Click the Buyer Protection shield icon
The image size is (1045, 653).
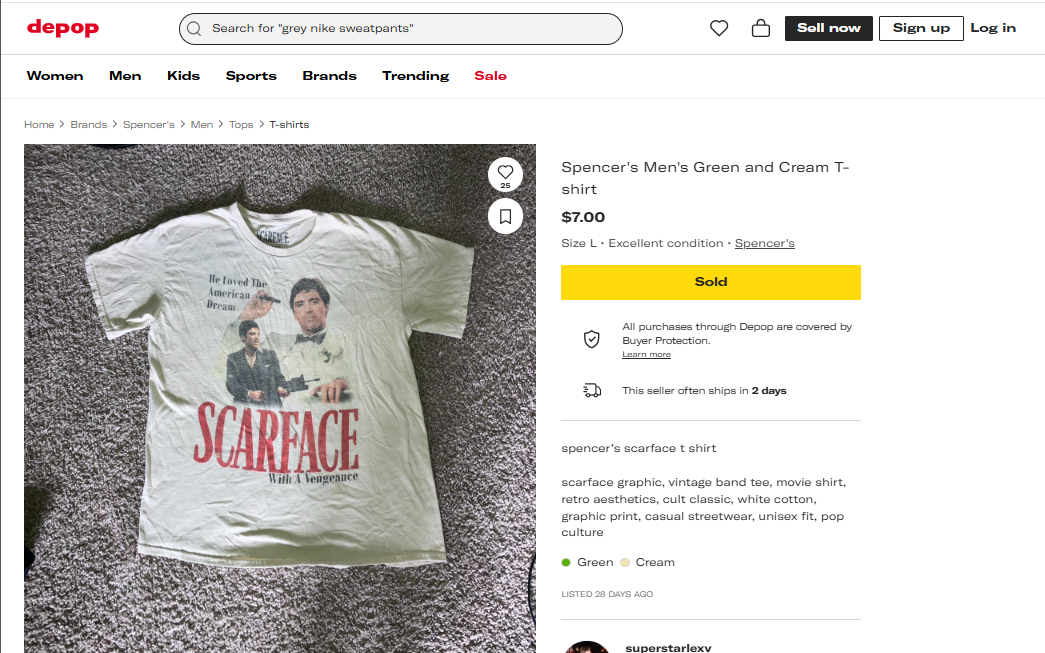click(x=592, y=339)
